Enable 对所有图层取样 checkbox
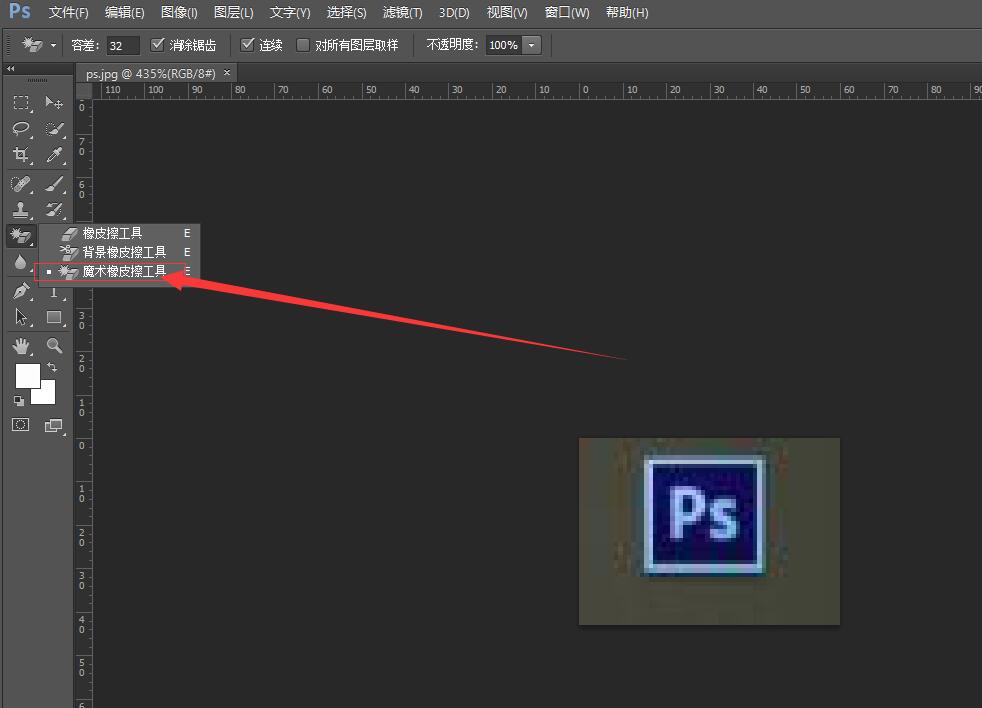This screenshot has width=982, height=708. [x=302, y=45]
